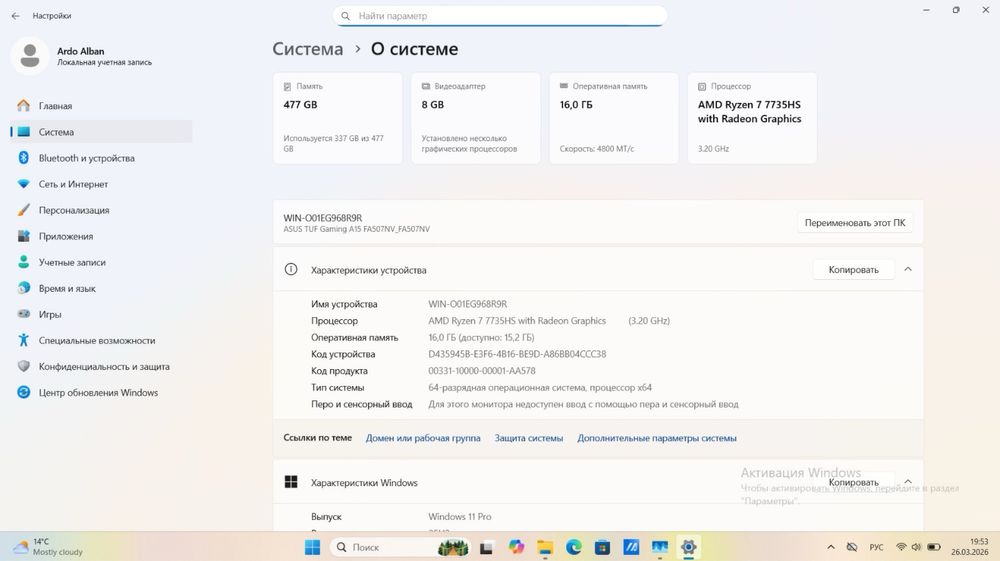Open the blue monitor taskbar app
This screenshot has height=561, width=1000.
click(x=659, y=547)
